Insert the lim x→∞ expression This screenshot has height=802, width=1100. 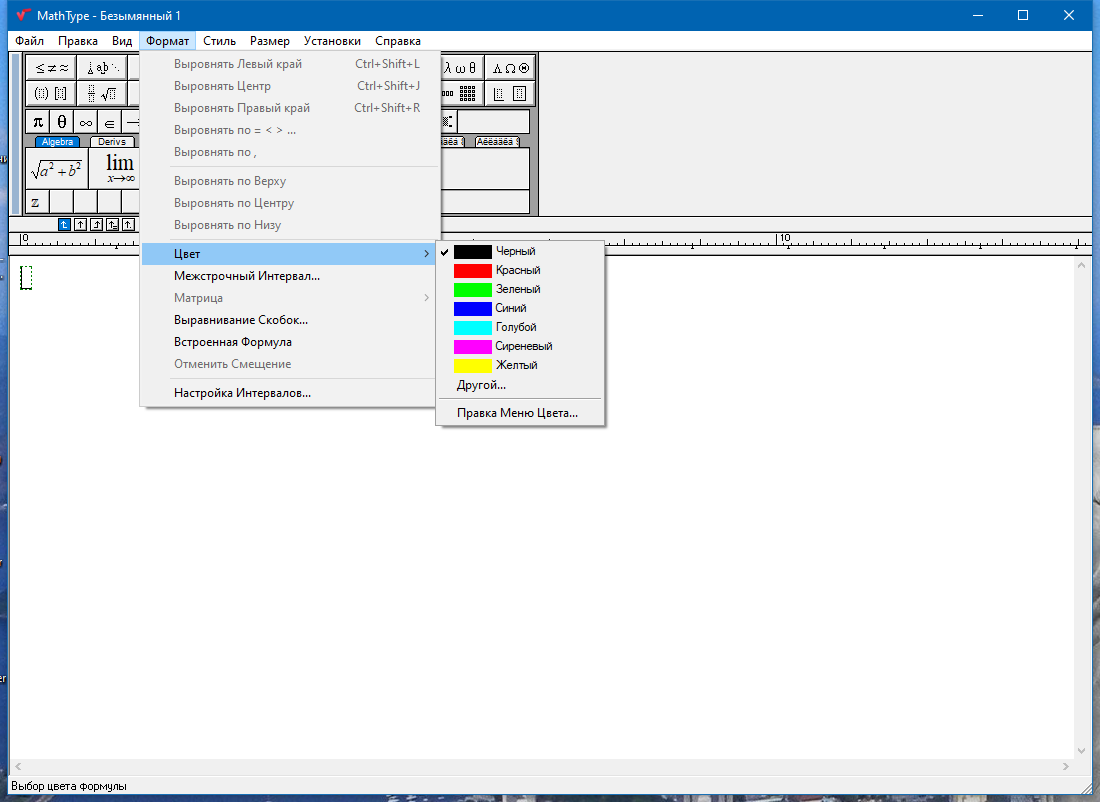[x=115, y=168]
